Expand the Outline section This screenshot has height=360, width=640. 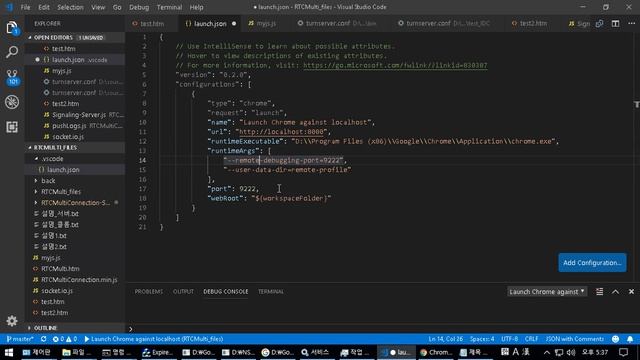75,328
